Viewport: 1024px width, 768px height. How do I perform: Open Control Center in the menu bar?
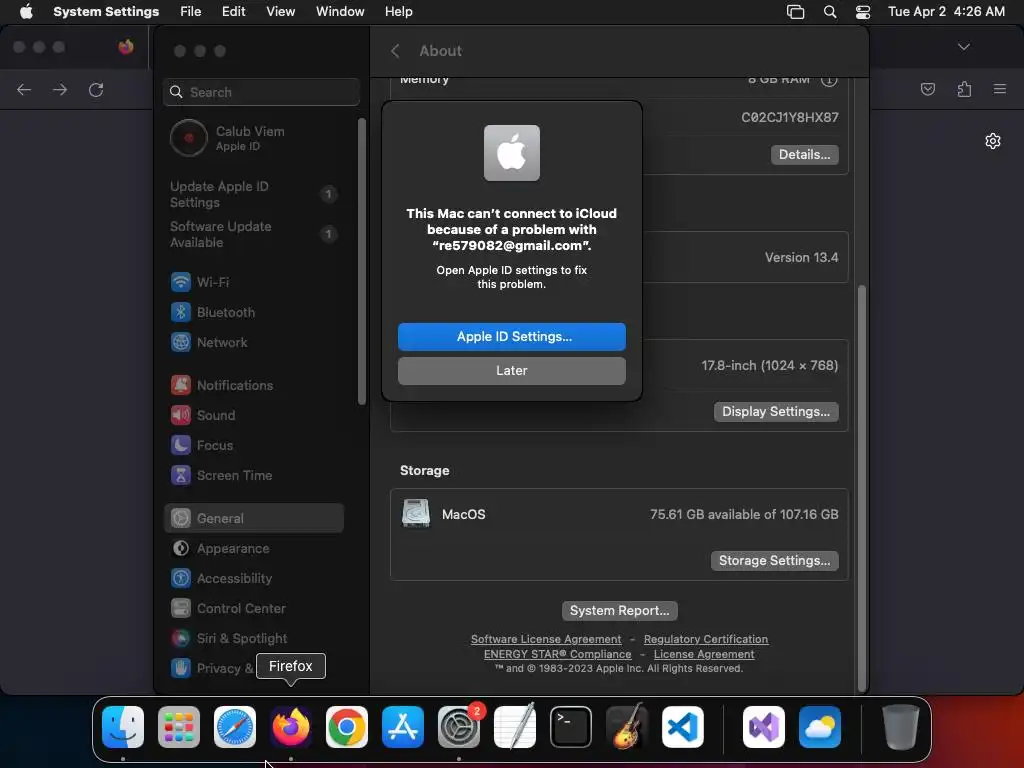pyautogui.click(x=863, y=12)
